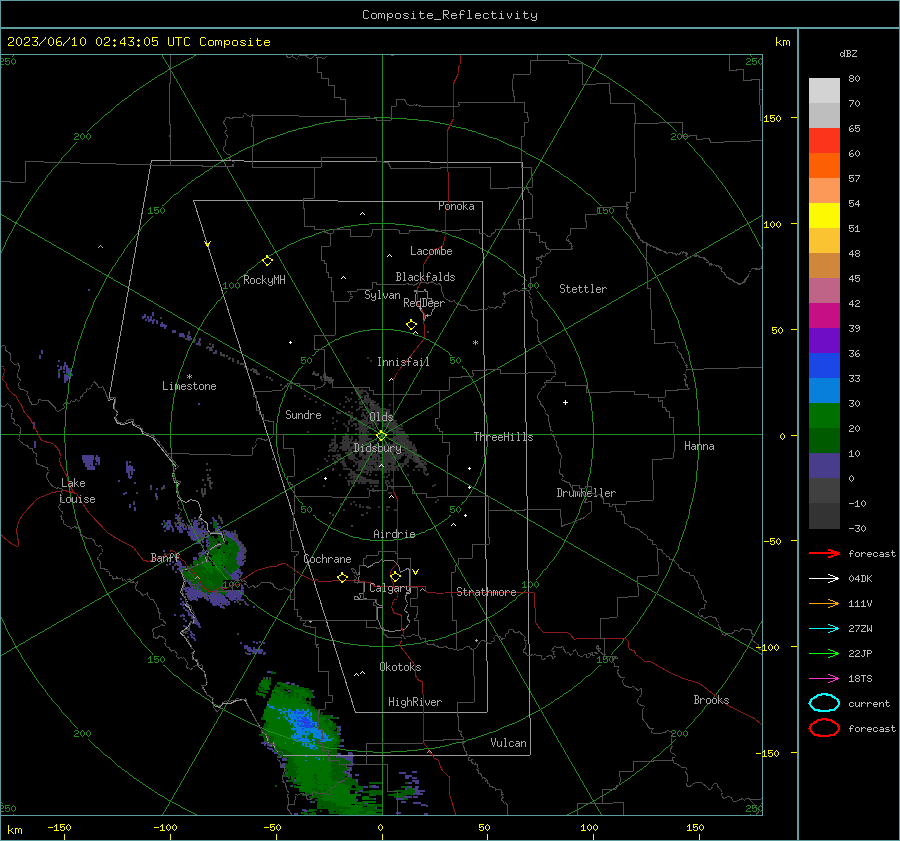Click the green 22JP arrow icon

[824, 653]
